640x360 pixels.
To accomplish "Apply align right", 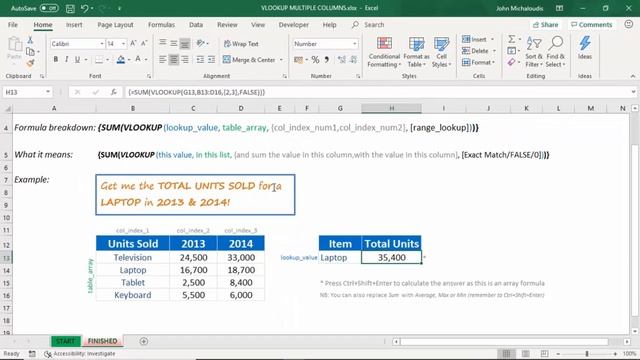I will point(185,60).
